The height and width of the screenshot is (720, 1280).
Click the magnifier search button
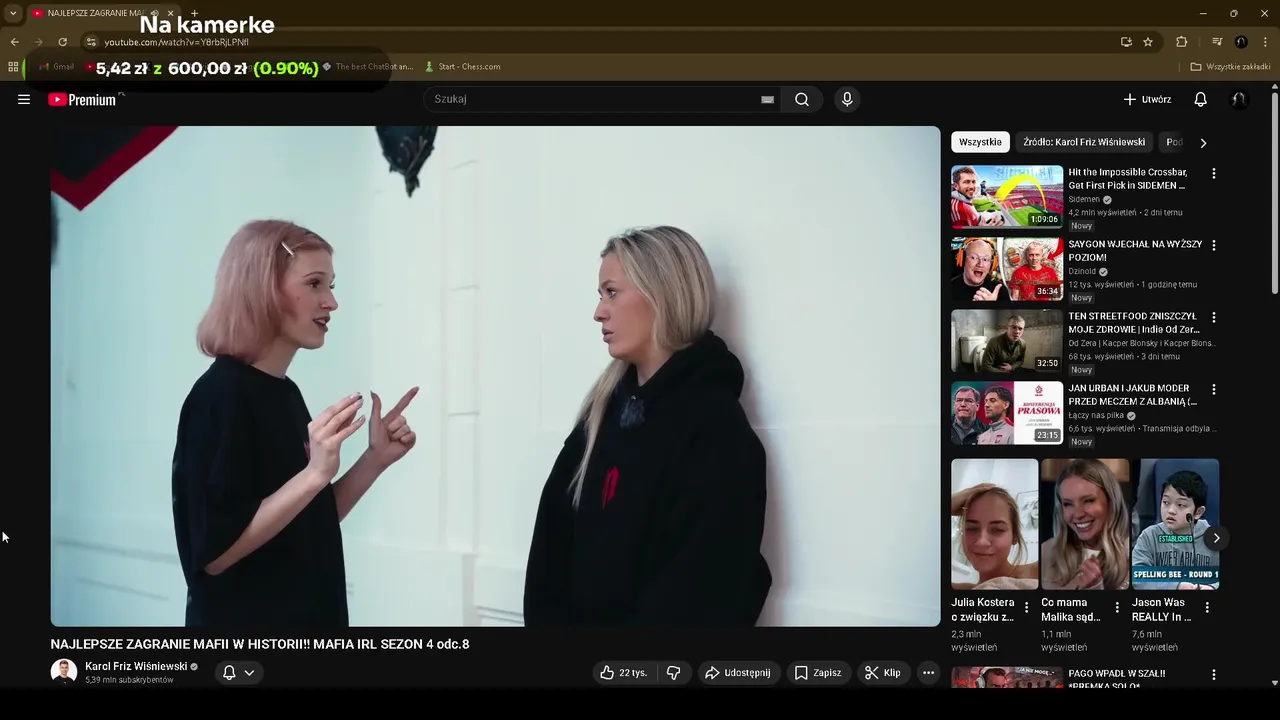[x=802, y=99]
